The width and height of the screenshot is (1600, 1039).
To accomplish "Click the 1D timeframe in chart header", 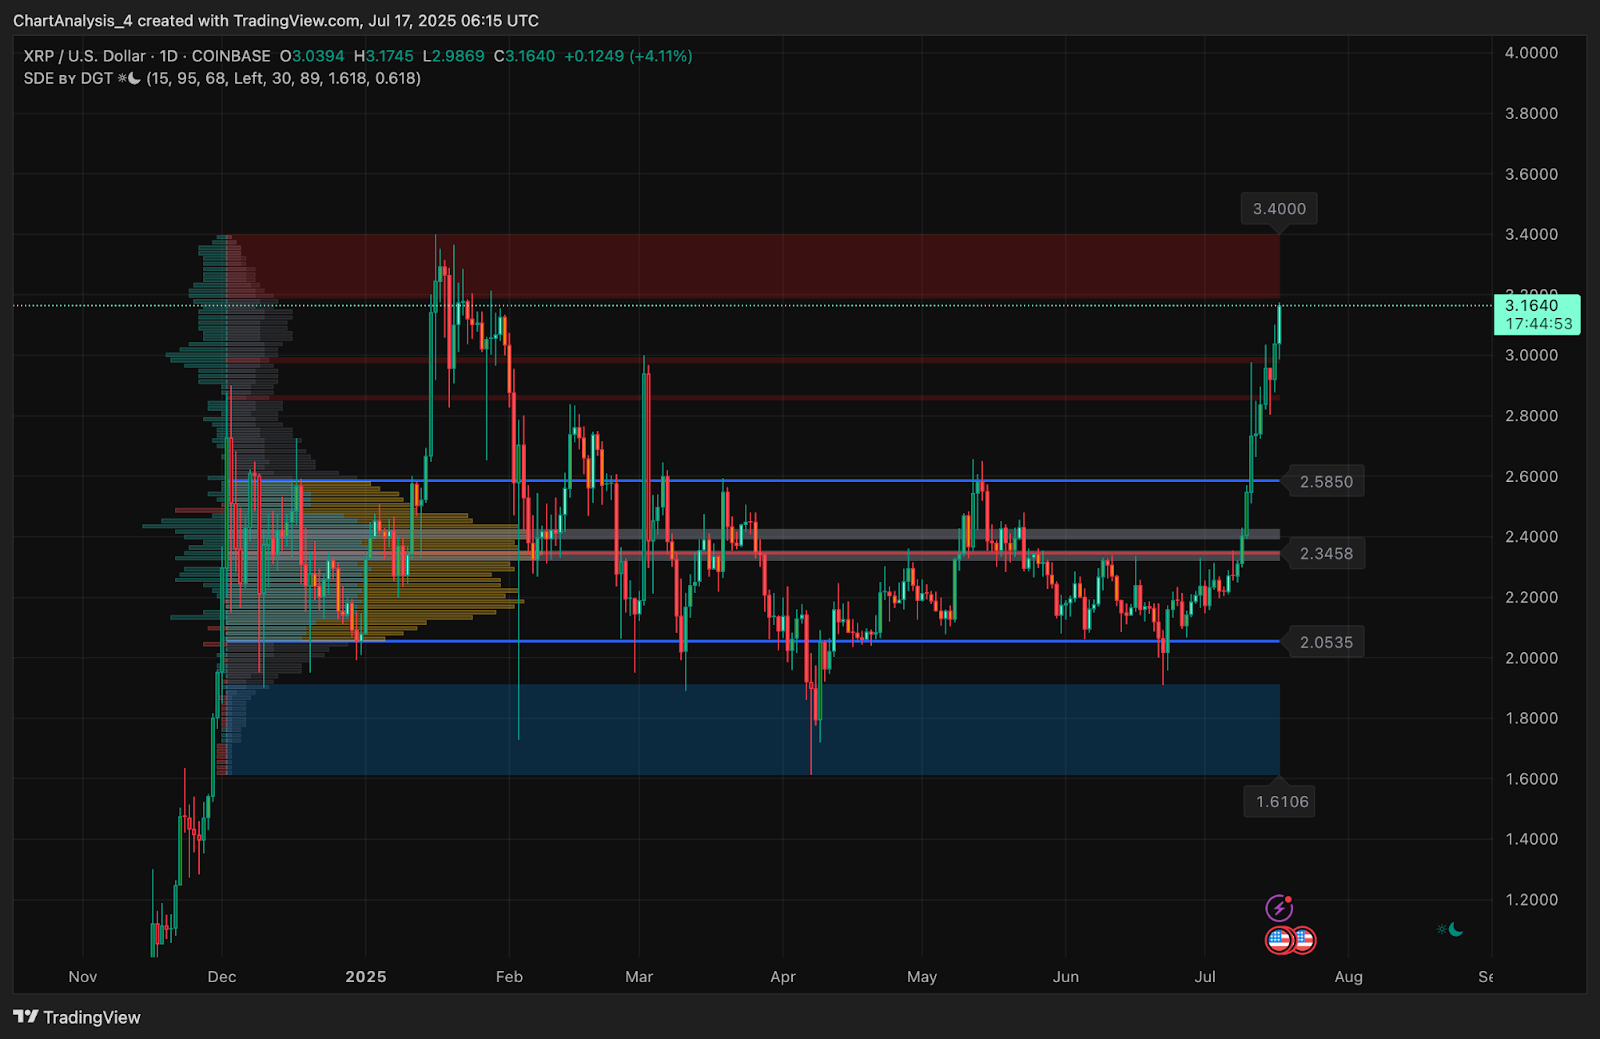I will 169,56.
